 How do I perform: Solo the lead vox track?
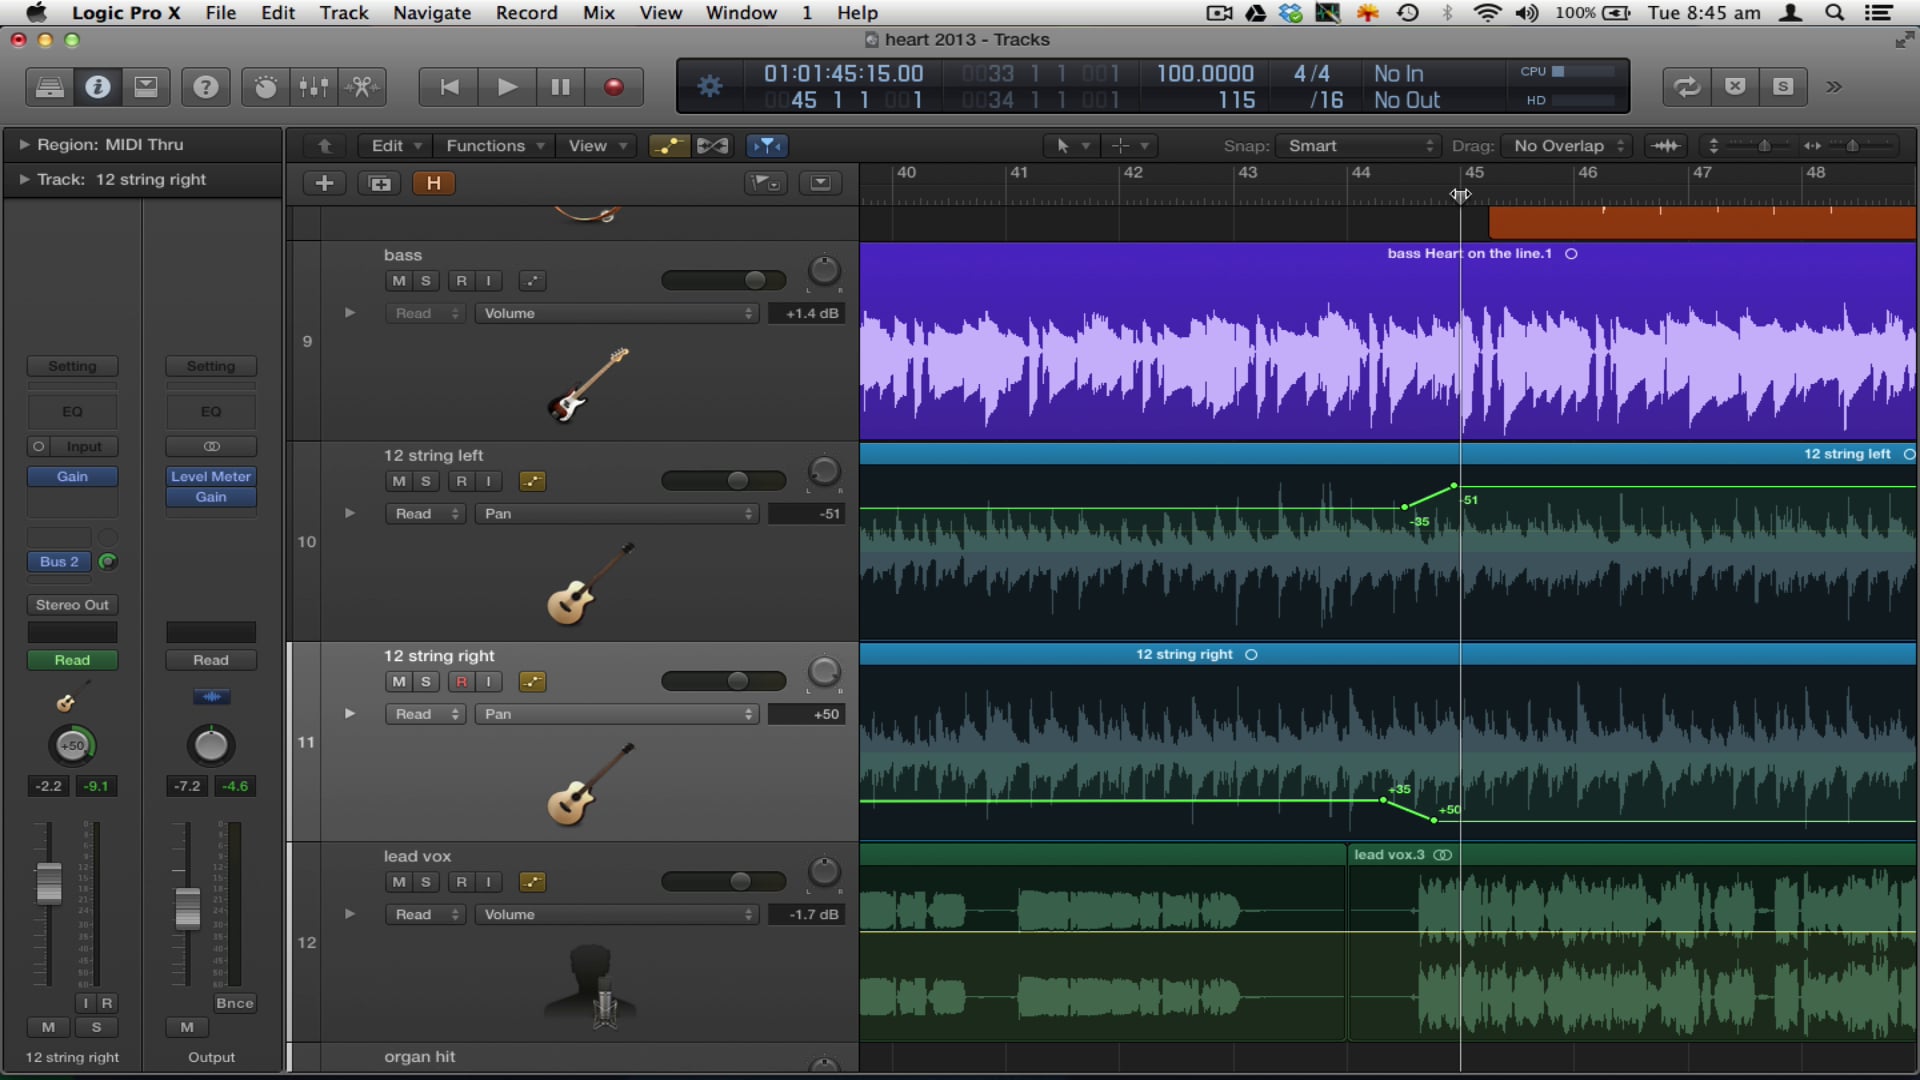(x=426, y=882)
